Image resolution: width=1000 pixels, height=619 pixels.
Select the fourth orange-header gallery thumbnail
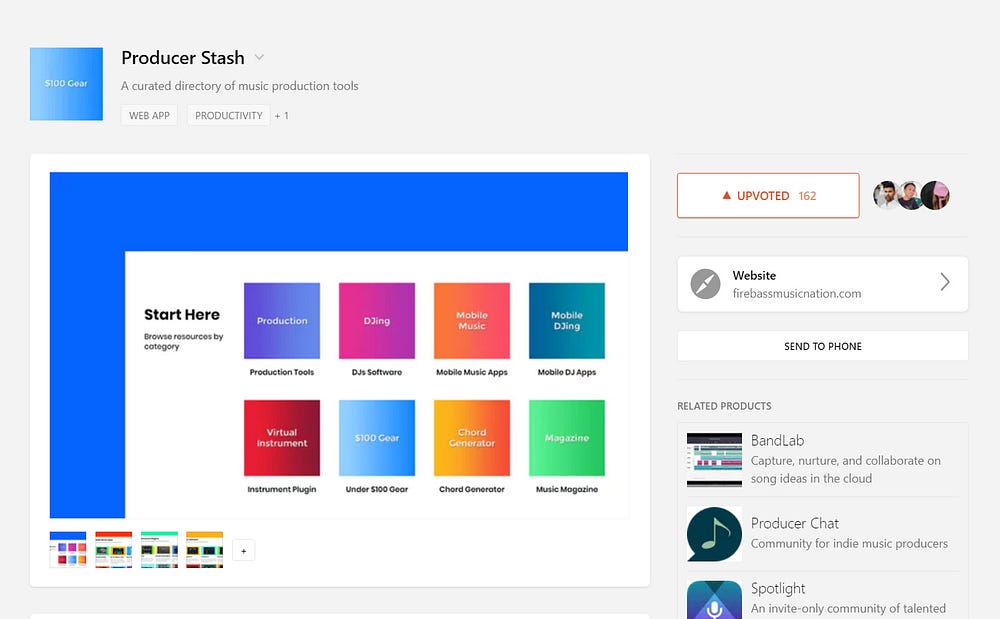pos(205,550)
